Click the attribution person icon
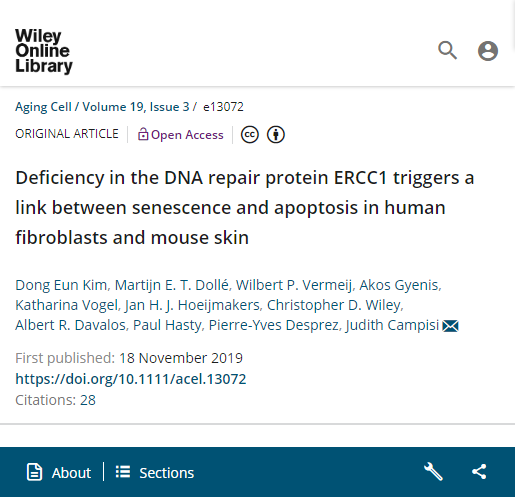515x500 pixels. (x=276, y=135)
